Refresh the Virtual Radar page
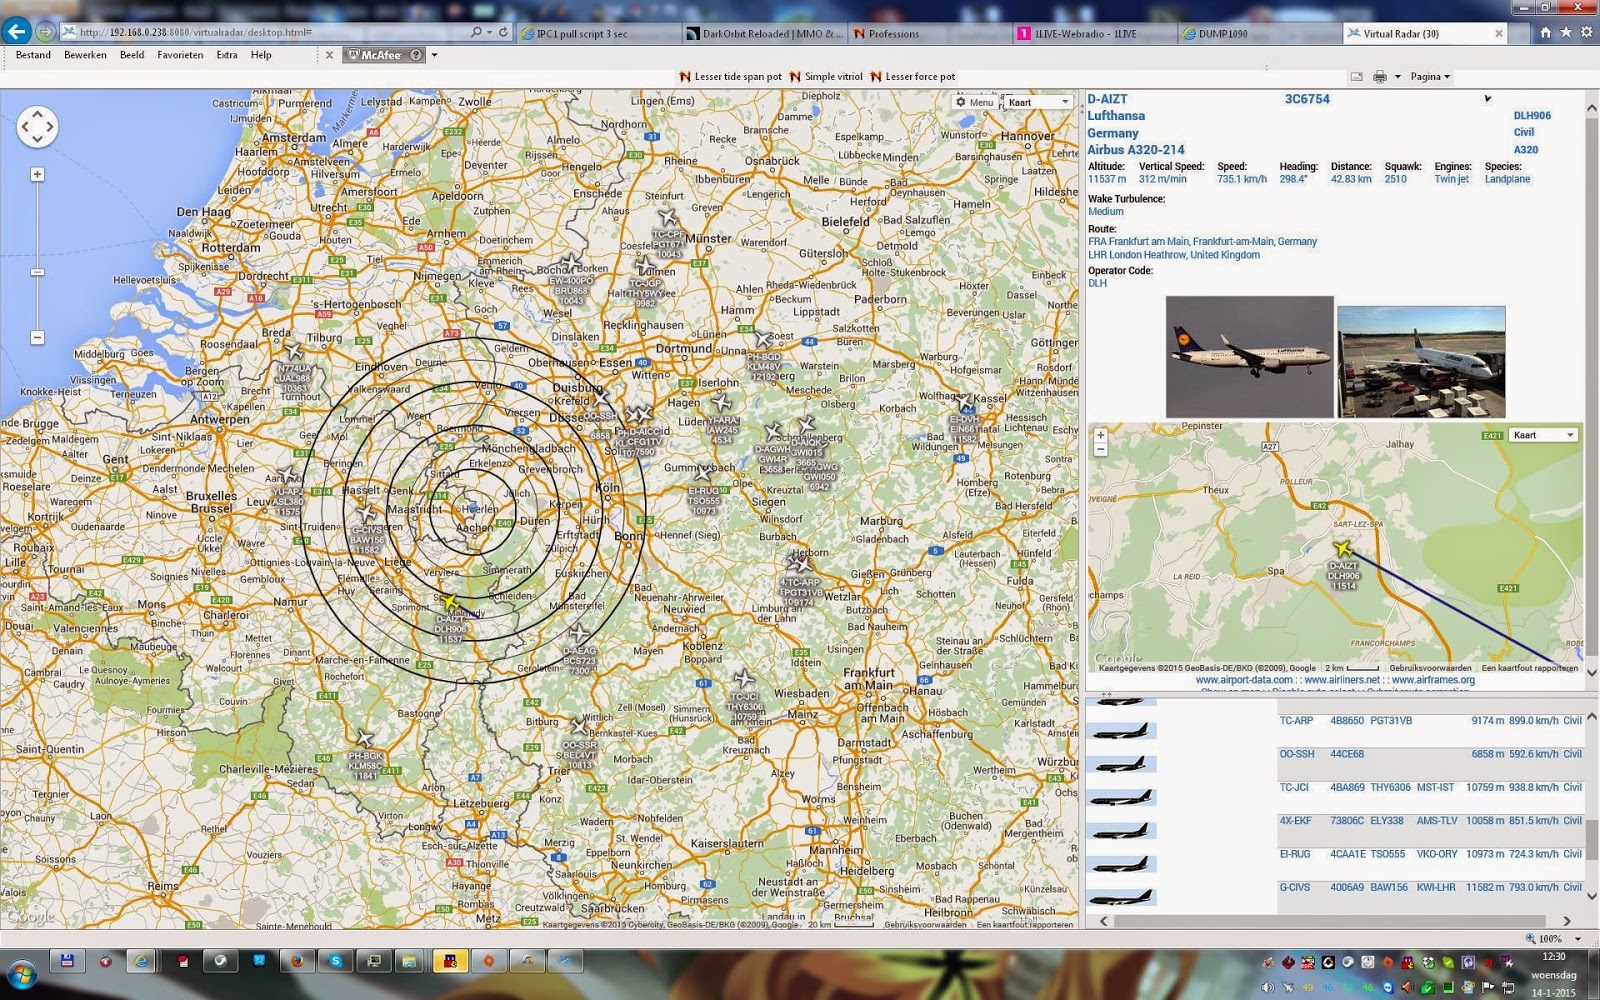The width and height of the screenshot is (1600, 1000). [503, 32]
